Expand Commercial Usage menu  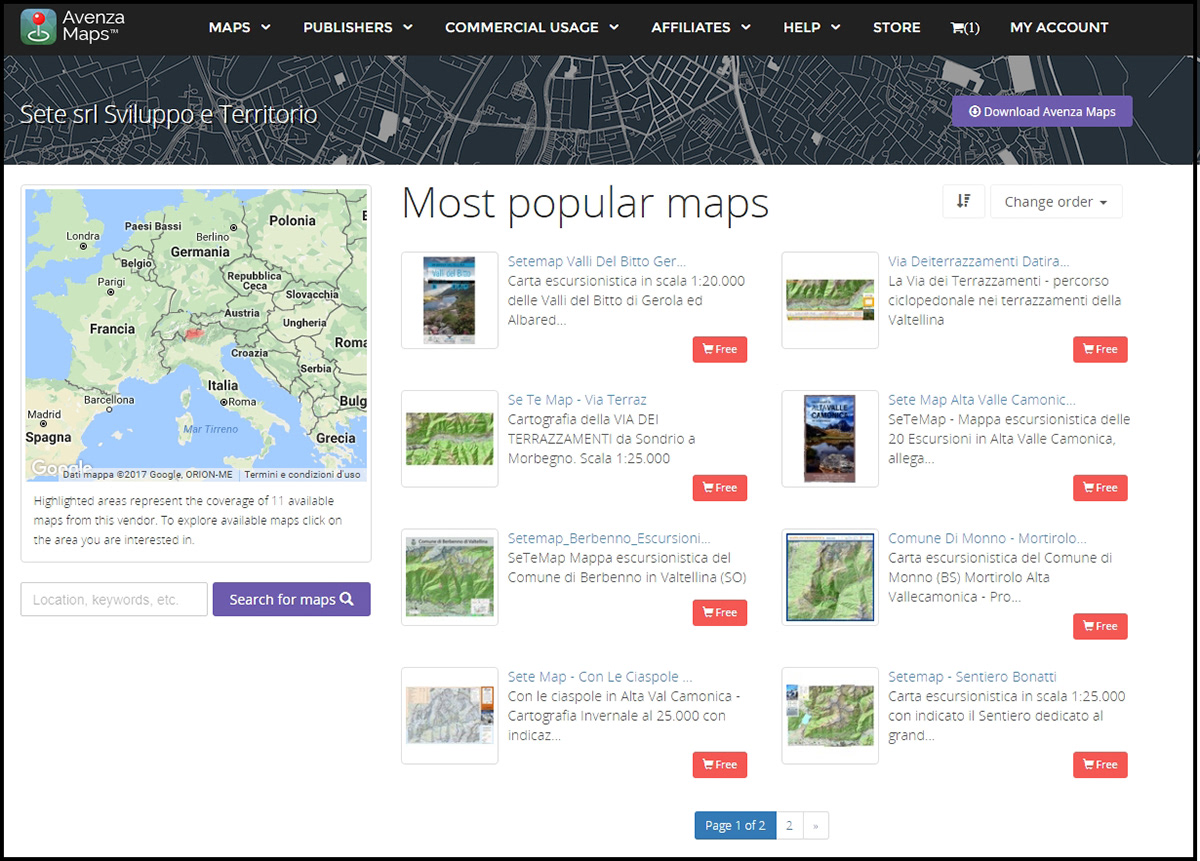[x=531, y=28]
